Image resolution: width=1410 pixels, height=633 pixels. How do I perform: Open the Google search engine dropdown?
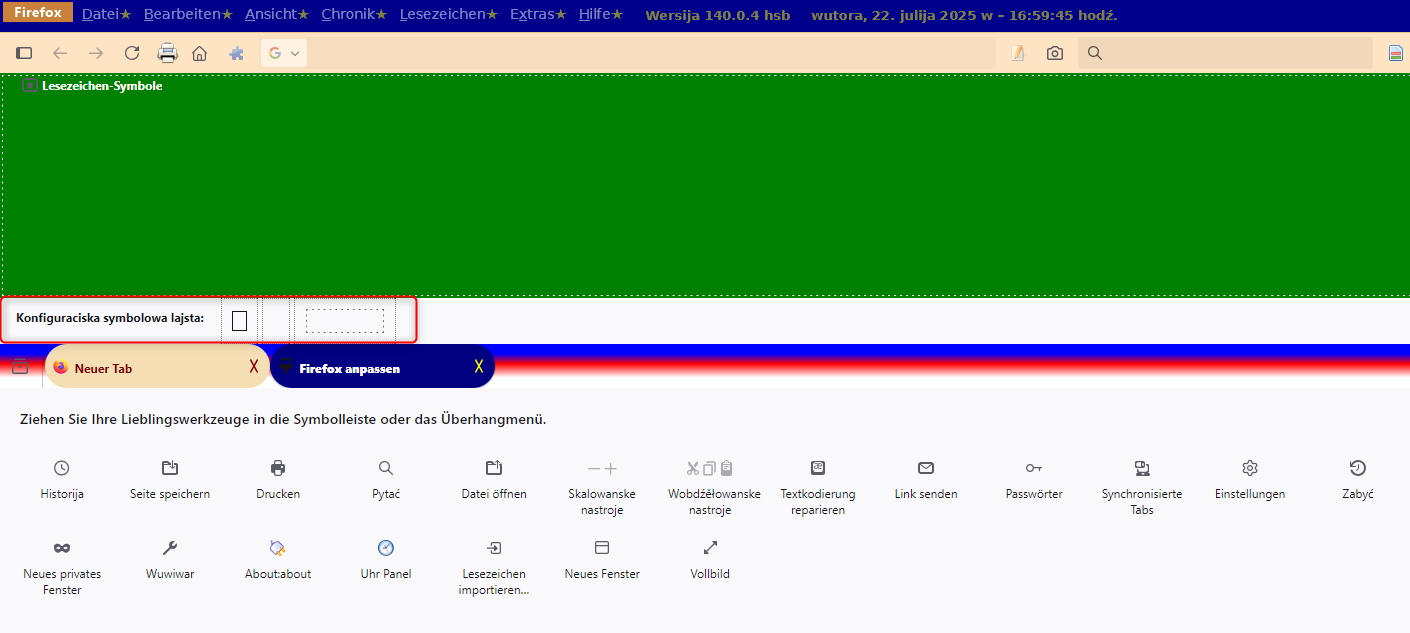(284, 53)
